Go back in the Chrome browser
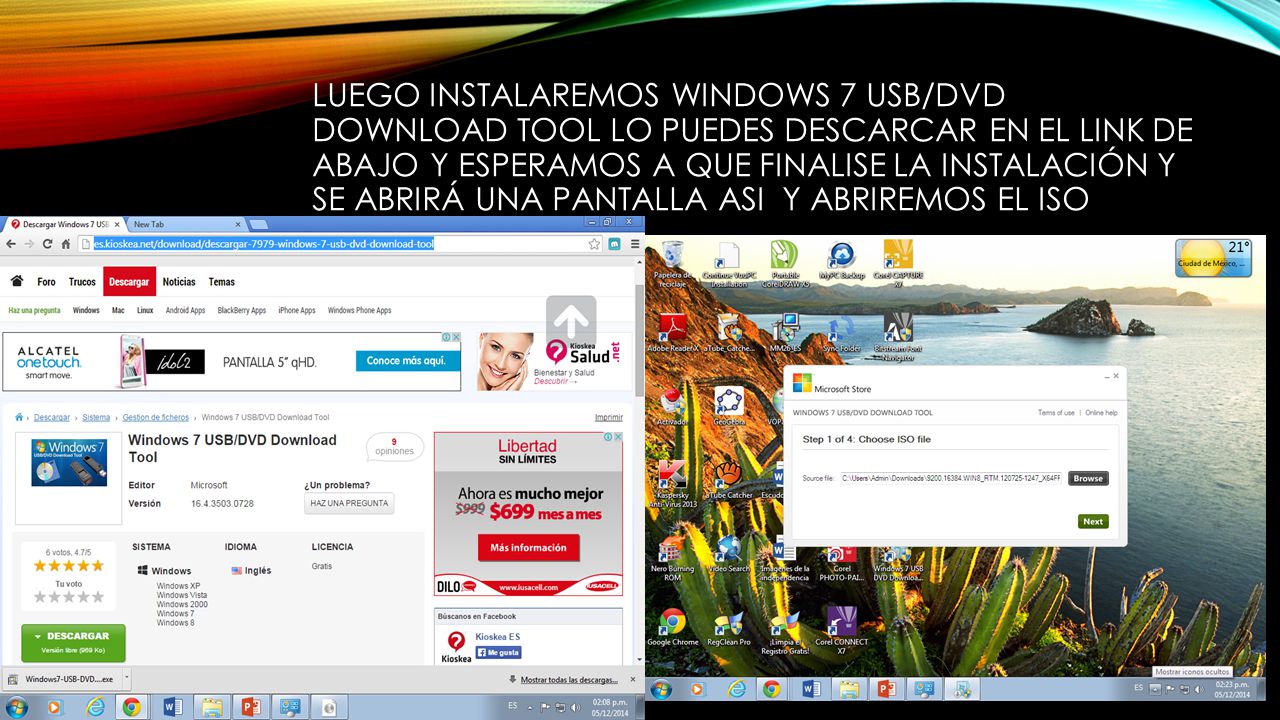The image size is (1280, 720). (x=11, y=244)
